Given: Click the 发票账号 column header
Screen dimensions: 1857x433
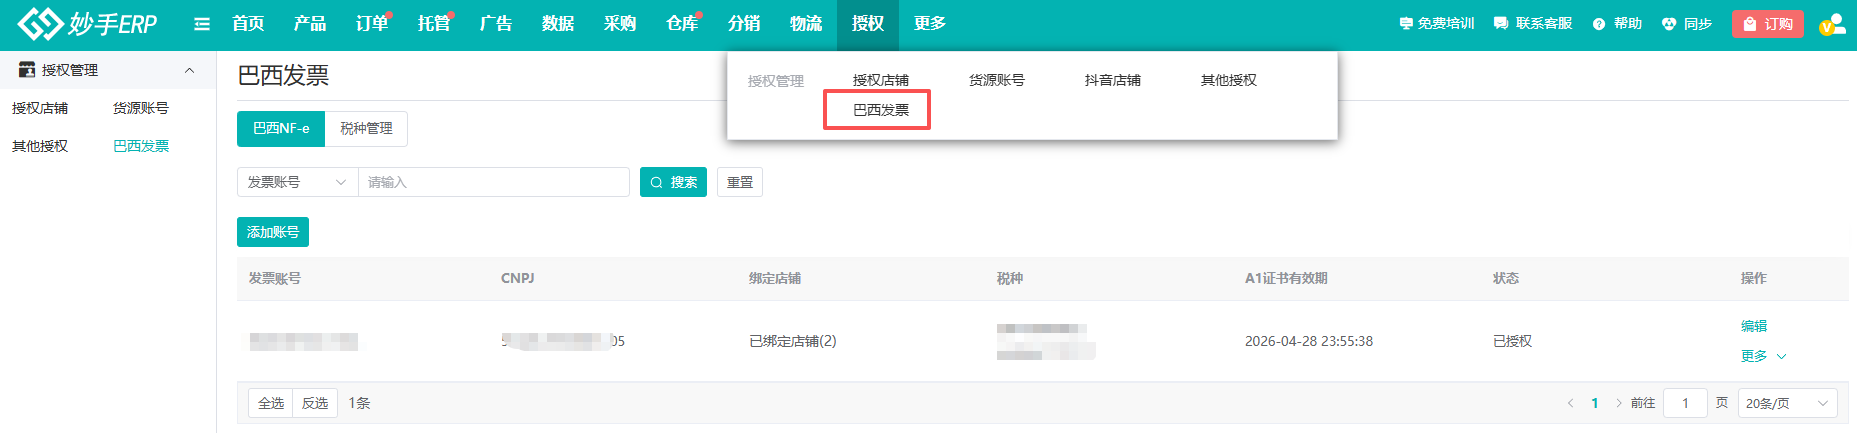Looking at the screenshot, I should (275, 278).
